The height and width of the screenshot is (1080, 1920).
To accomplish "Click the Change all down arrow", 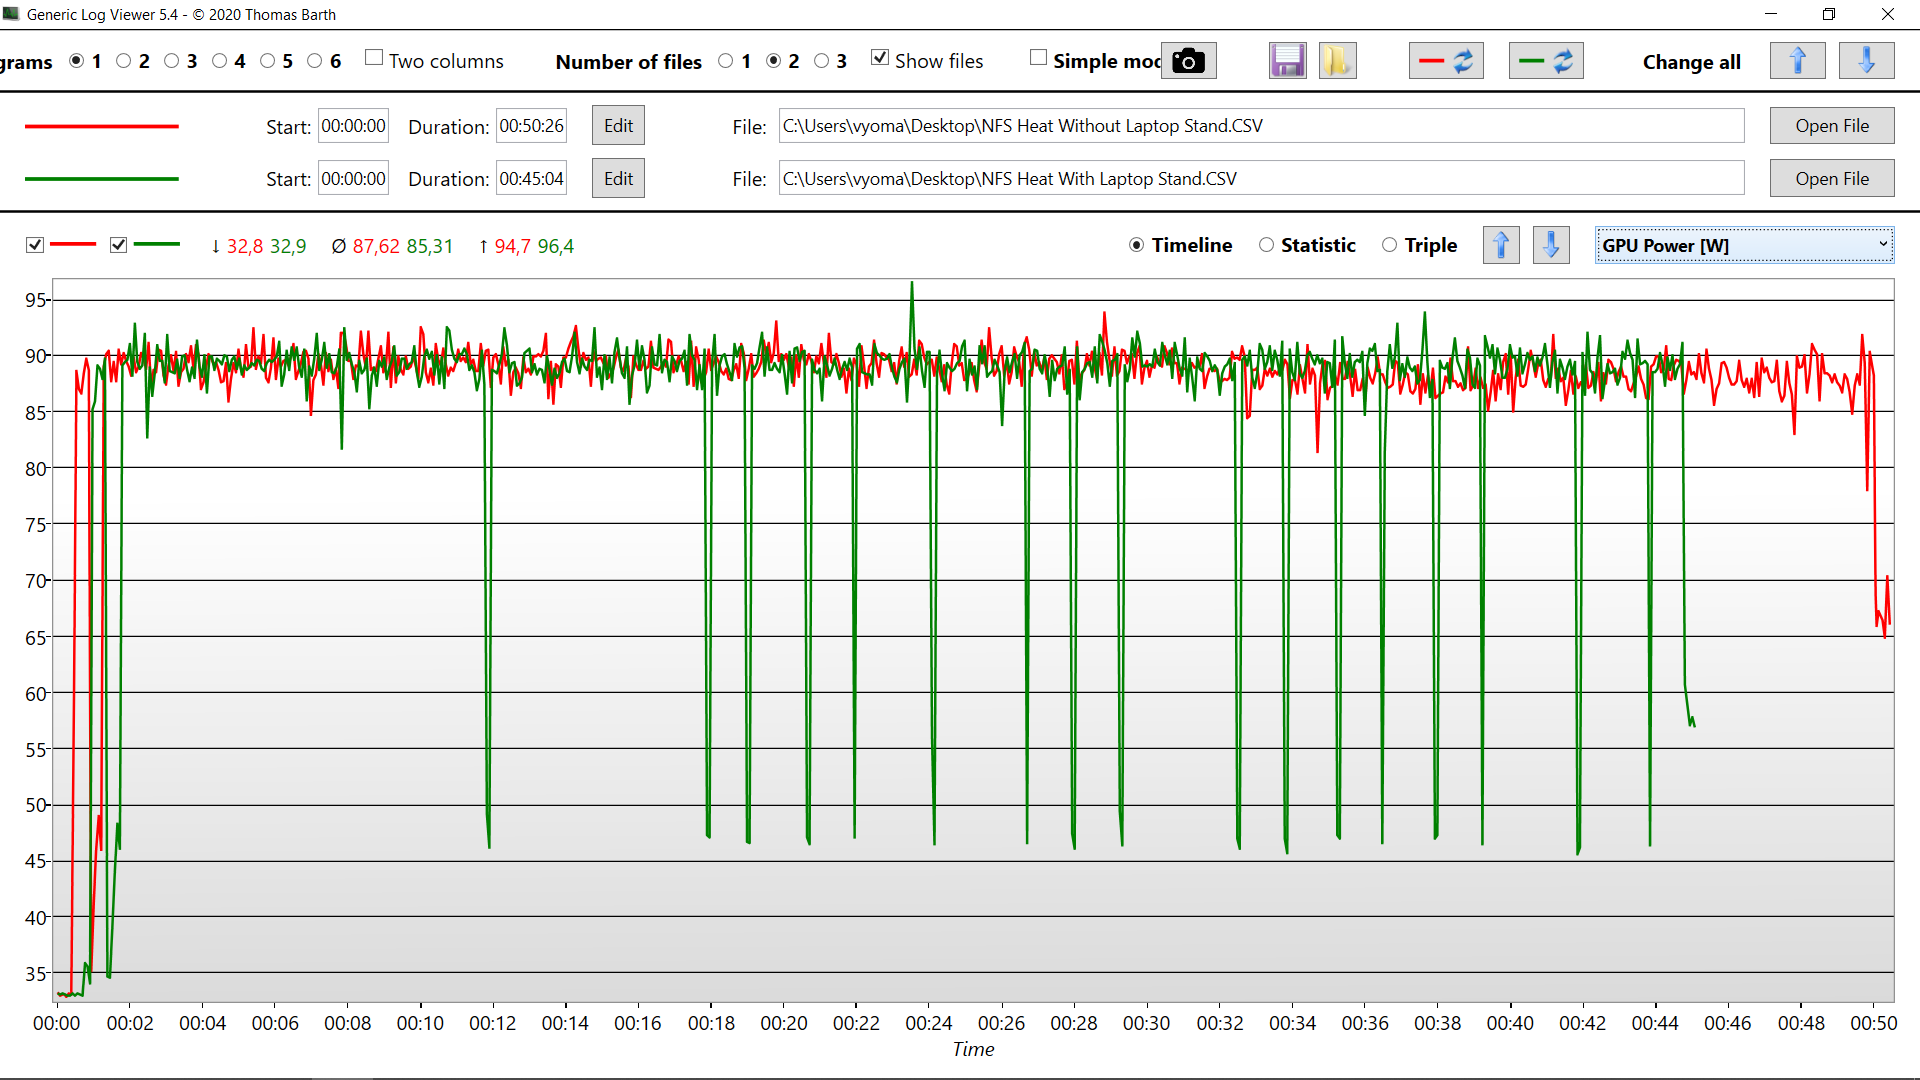I will [1866, 61].
